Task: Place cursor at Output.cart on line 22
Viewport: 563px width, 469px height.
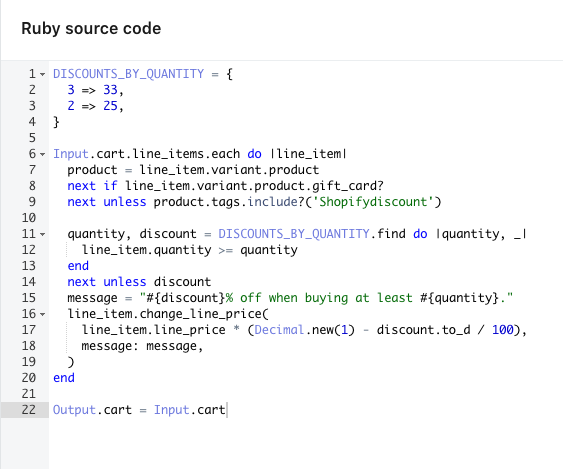Action: [92, 410]
